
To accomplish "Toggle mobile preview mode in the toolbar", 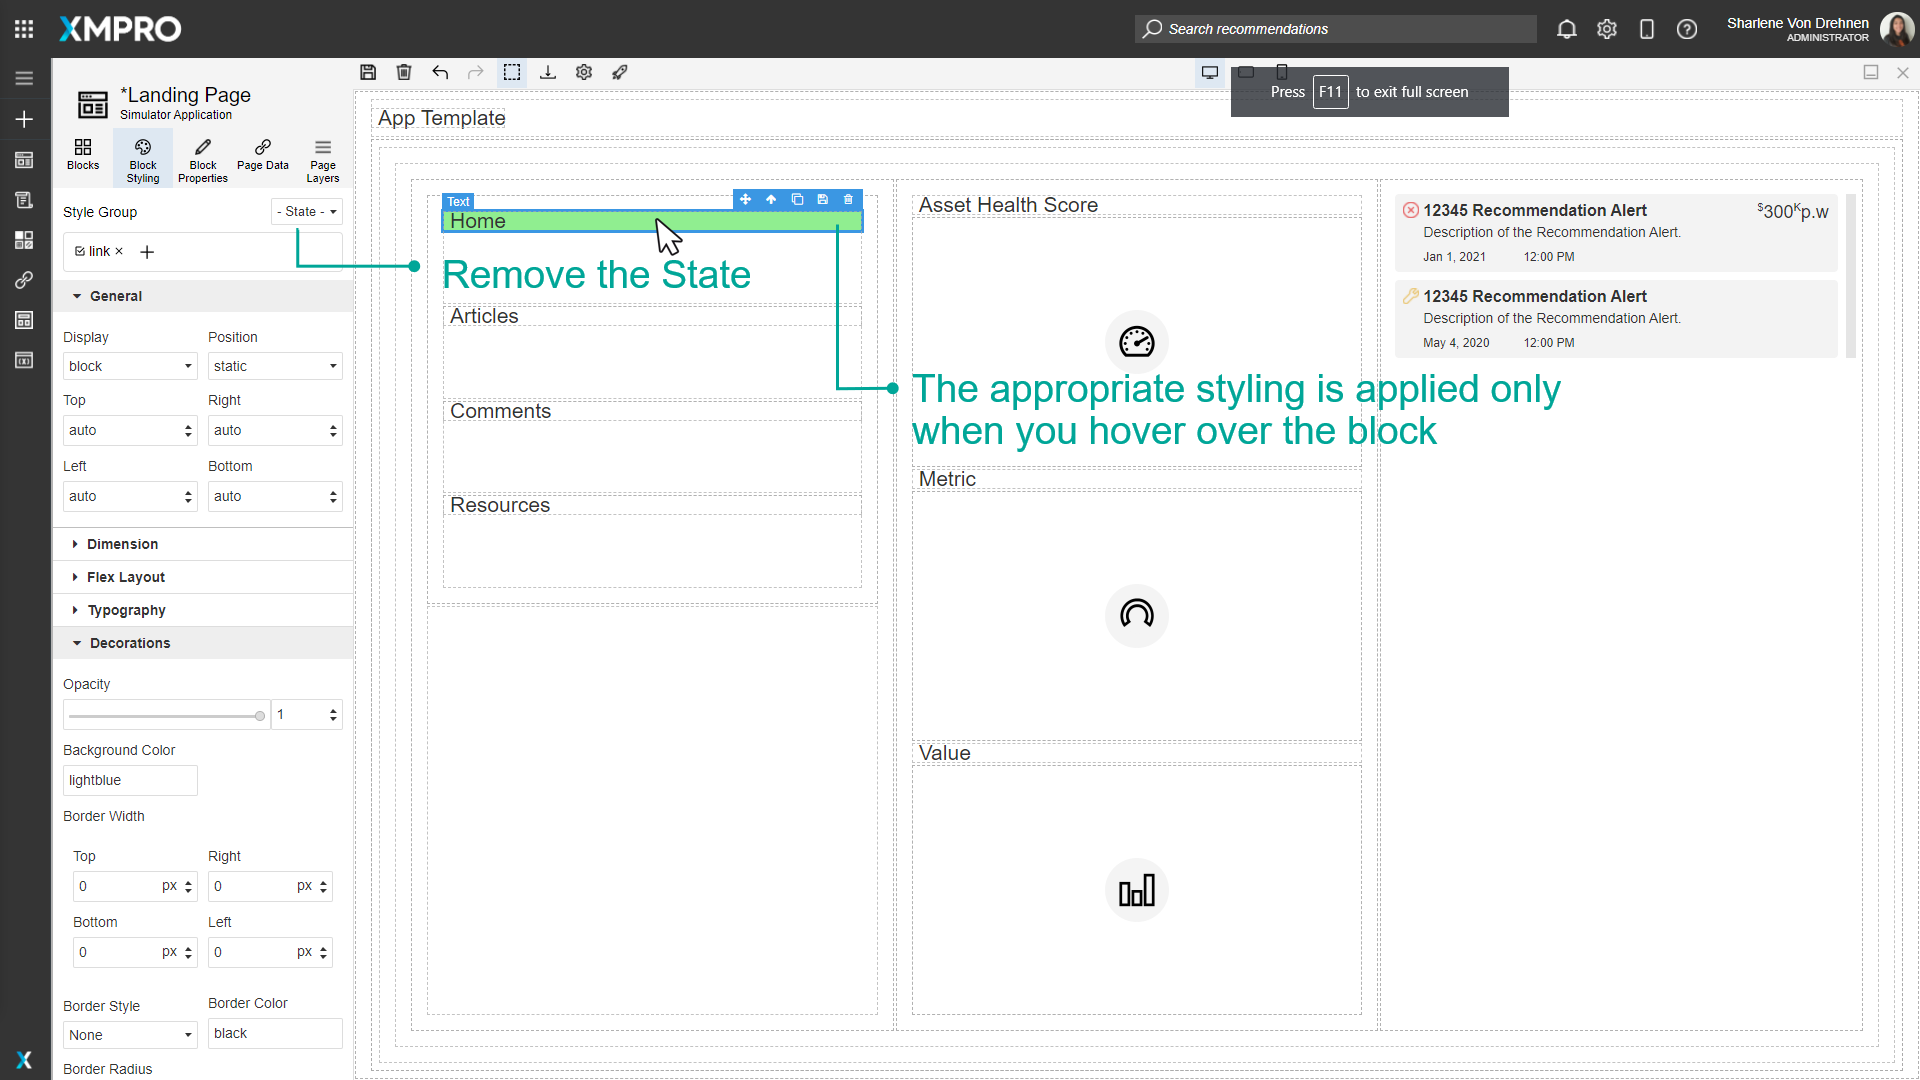I will pos(1283,72).
